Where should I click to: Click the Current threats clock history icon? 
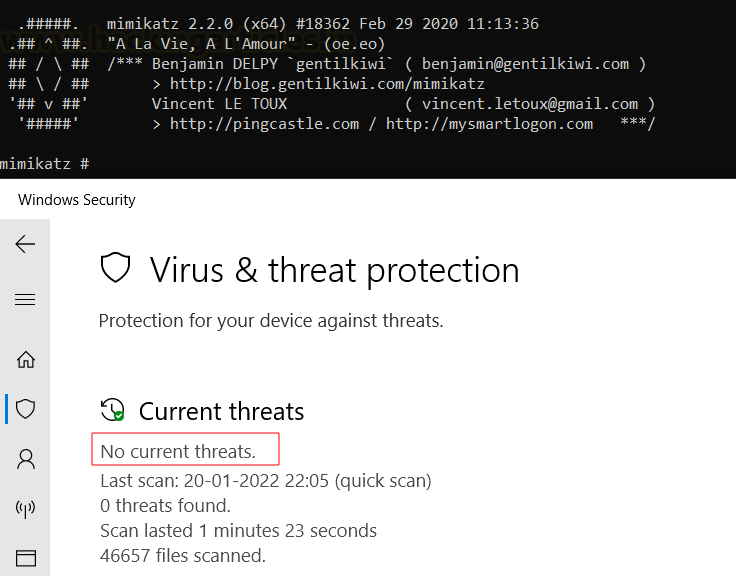[113, 410]
